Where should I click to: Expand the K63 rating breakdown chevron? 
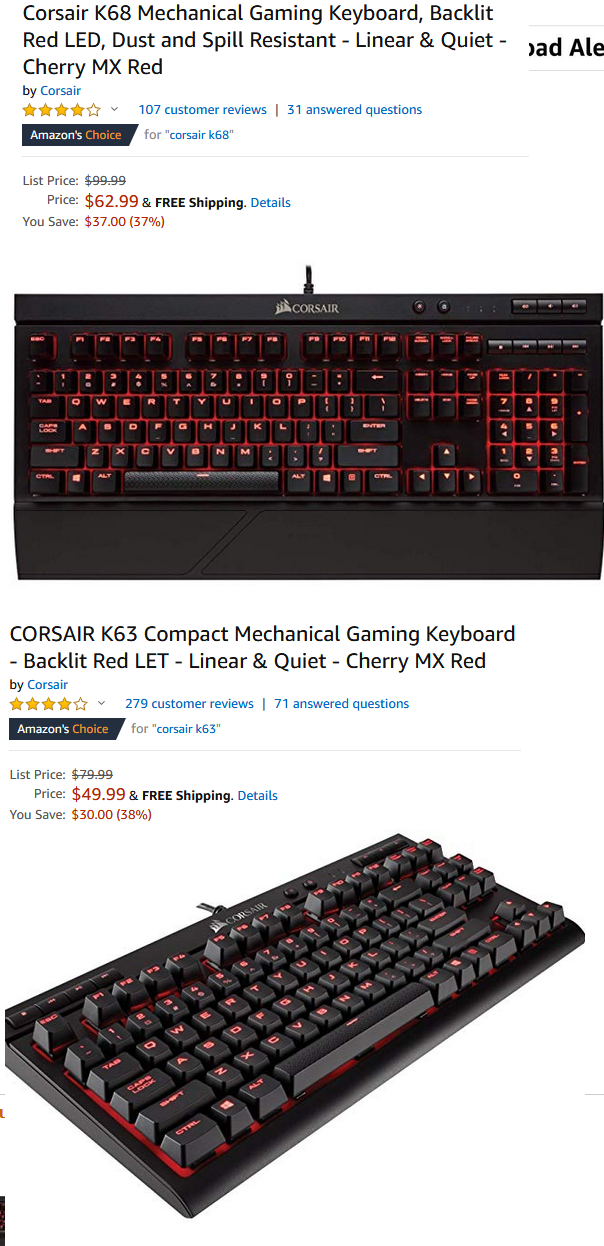(x=101, y=704)
